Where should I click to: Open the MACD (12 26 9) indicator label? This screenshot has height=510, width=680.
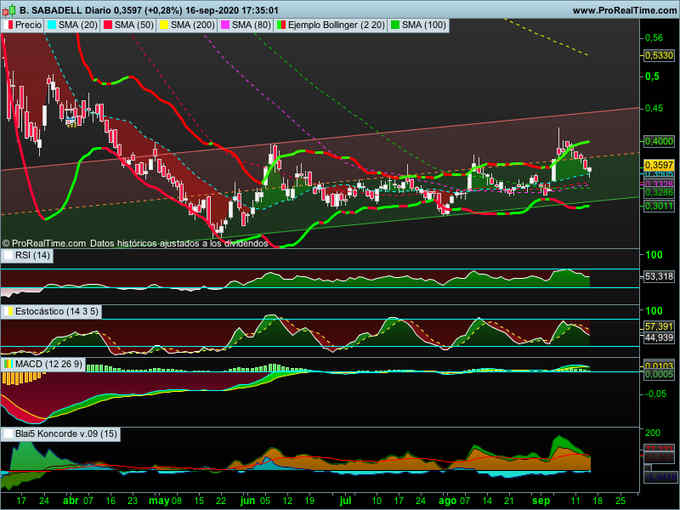click(x=44, y=364)
